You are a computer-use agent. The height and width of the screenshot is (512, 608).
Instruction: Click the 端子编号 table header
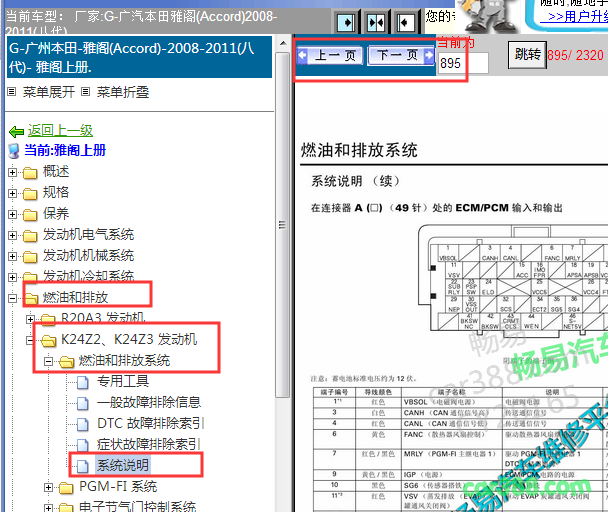334,392
